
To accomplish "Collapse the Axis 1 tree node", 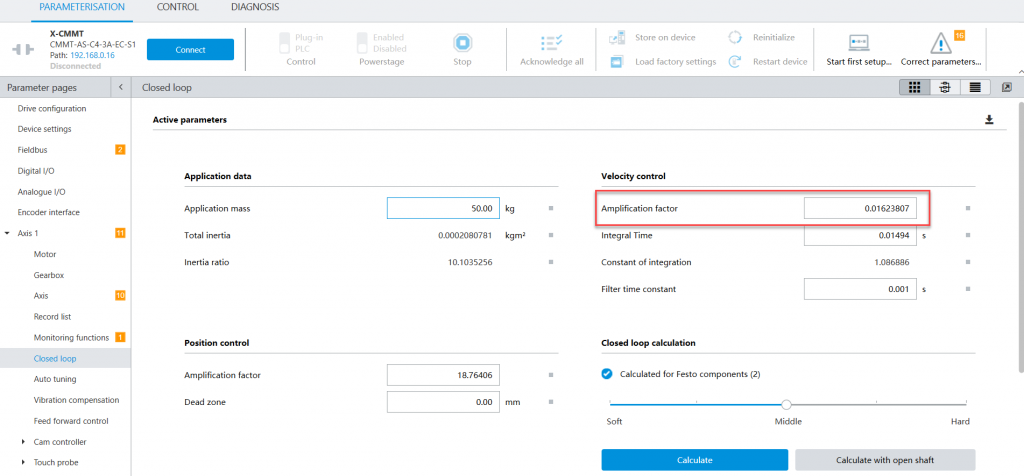I will click(7, 233).
